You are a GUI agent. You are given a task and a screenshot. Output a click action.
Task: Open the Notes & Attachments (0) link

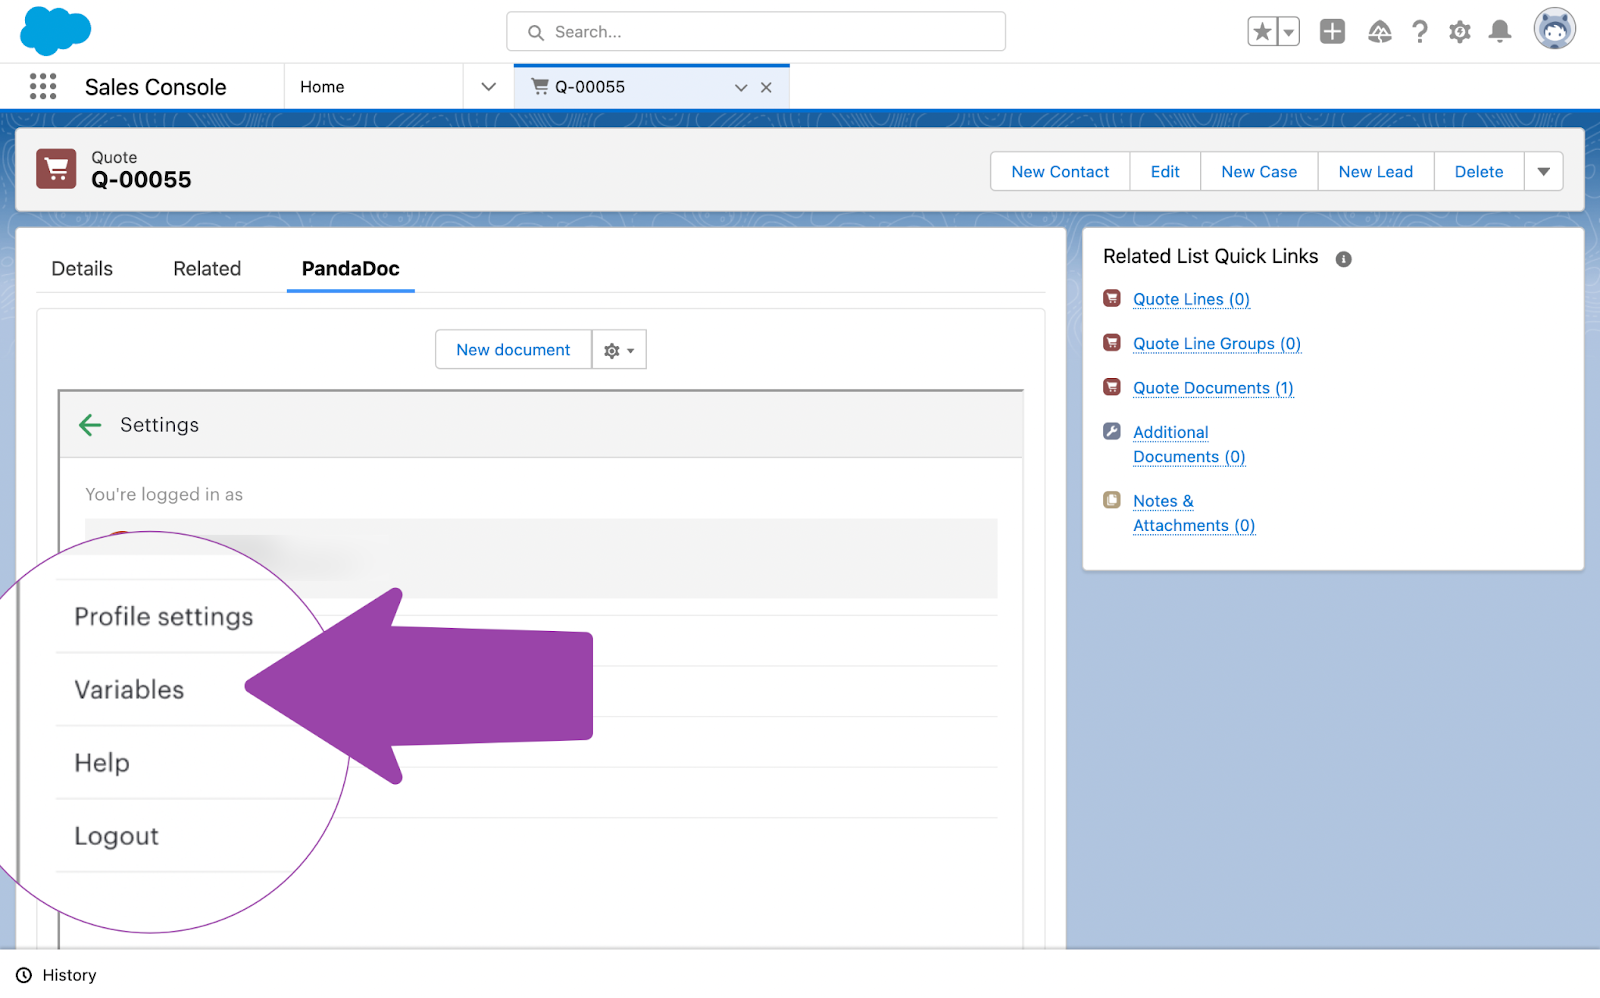point(1194,513)
